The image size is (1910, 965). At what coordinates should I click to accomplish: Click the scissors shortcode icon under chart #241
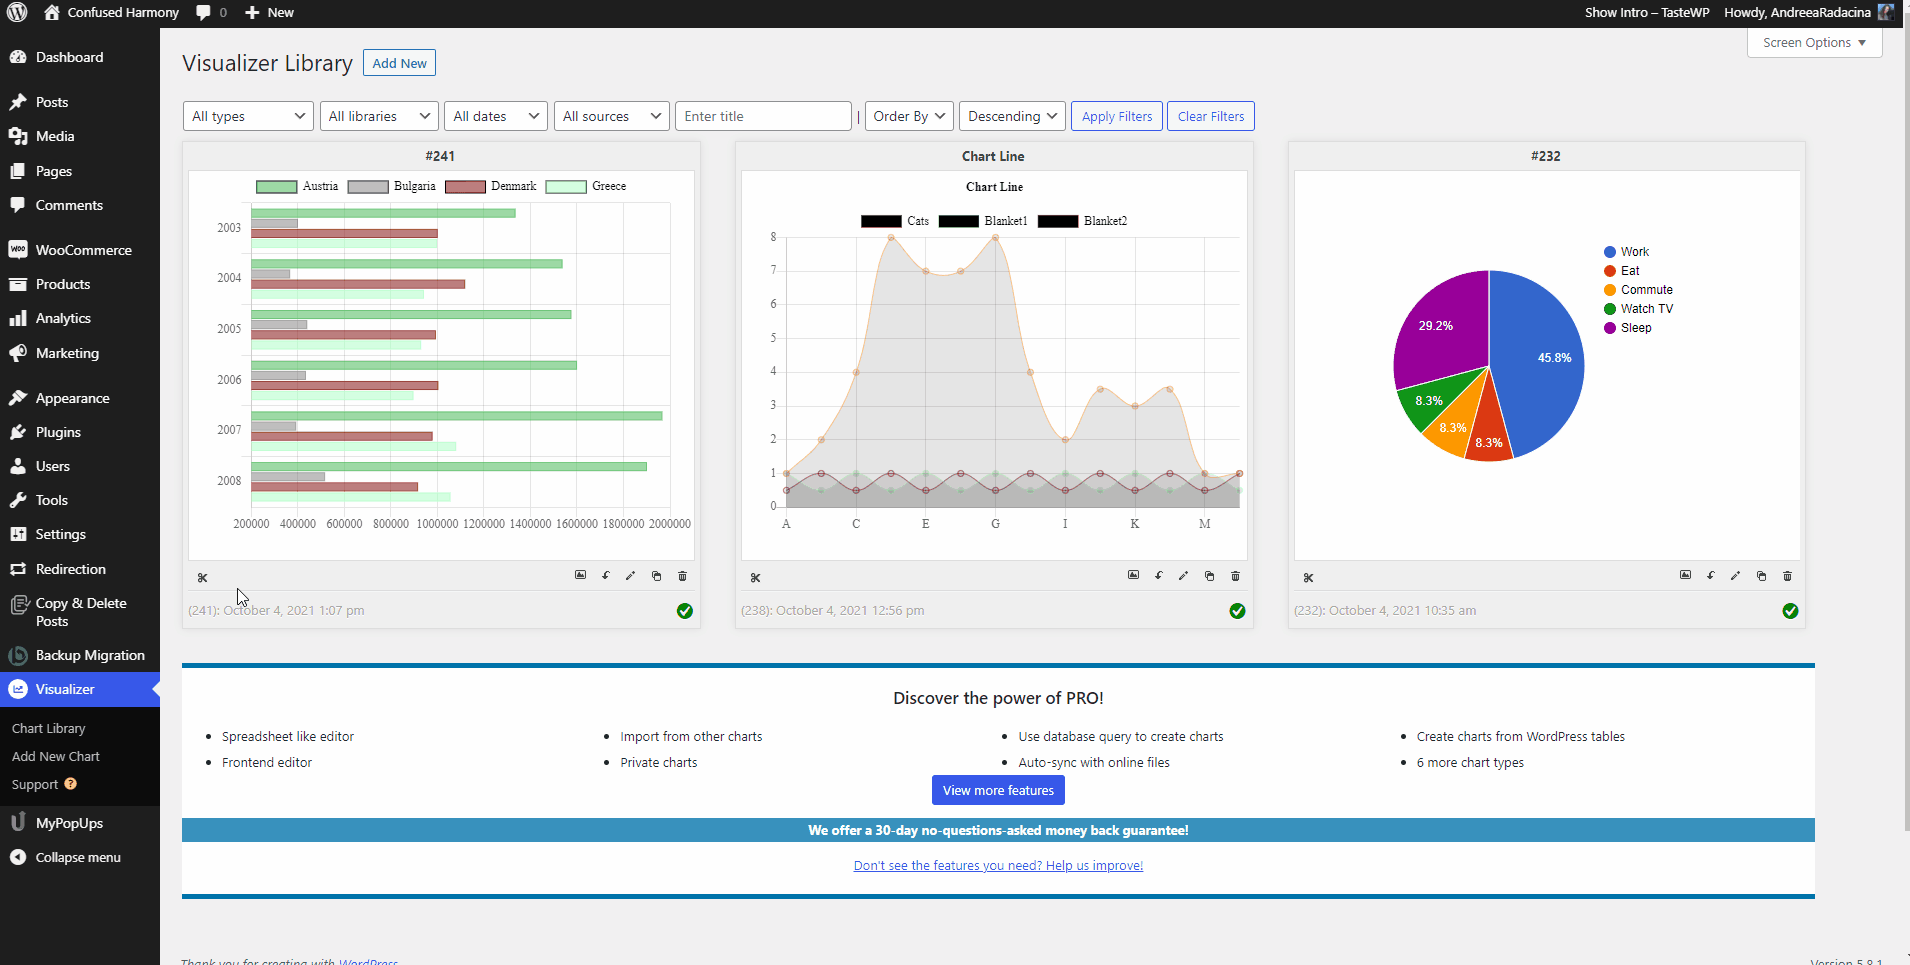tap(203, 578)
